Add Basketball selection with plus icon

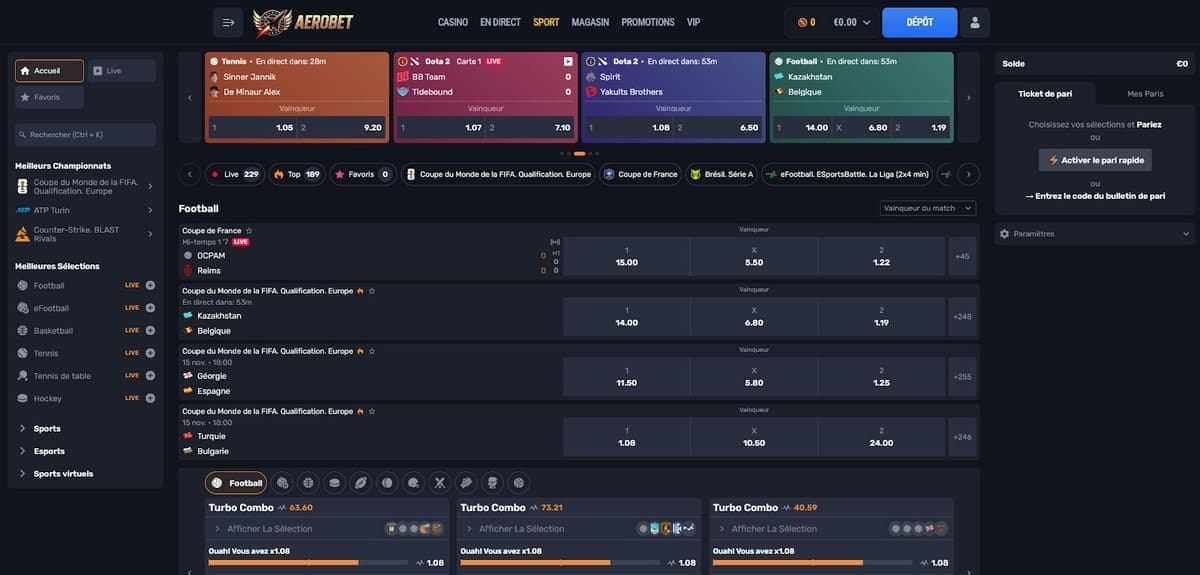[x=150, y=330]
